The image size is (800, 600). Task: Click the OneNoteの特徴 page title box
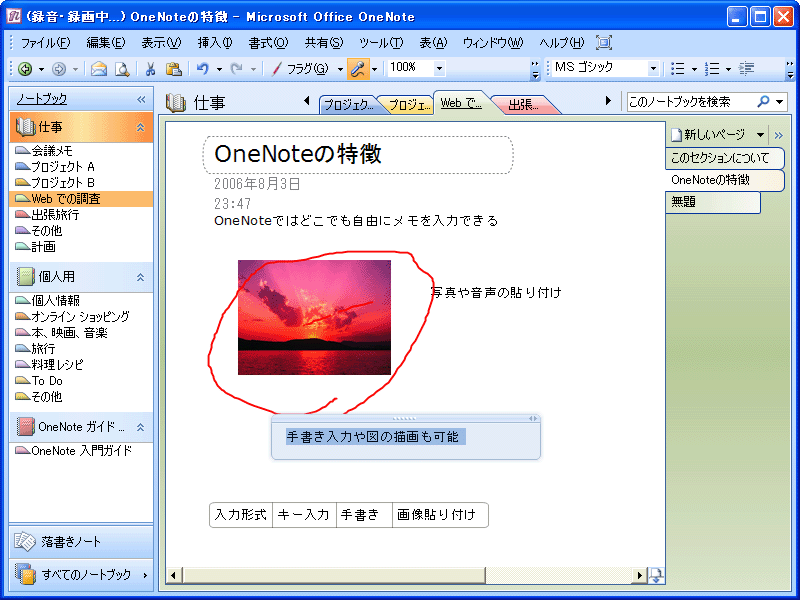pos(358,155)
